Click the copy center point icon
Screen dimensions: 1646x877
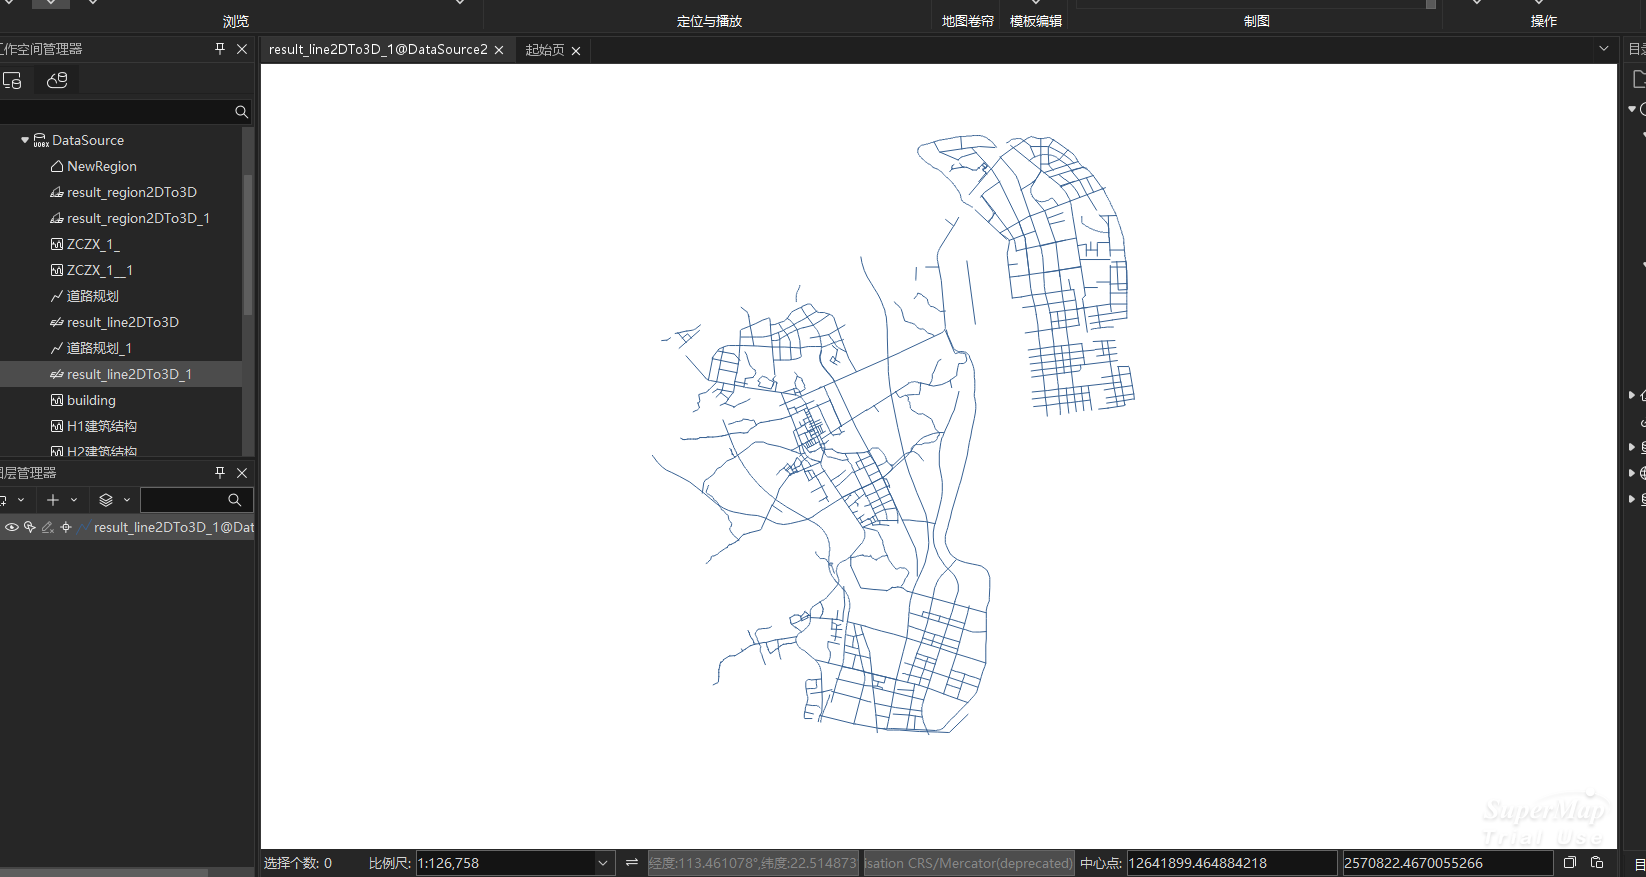coord(1570,863)
